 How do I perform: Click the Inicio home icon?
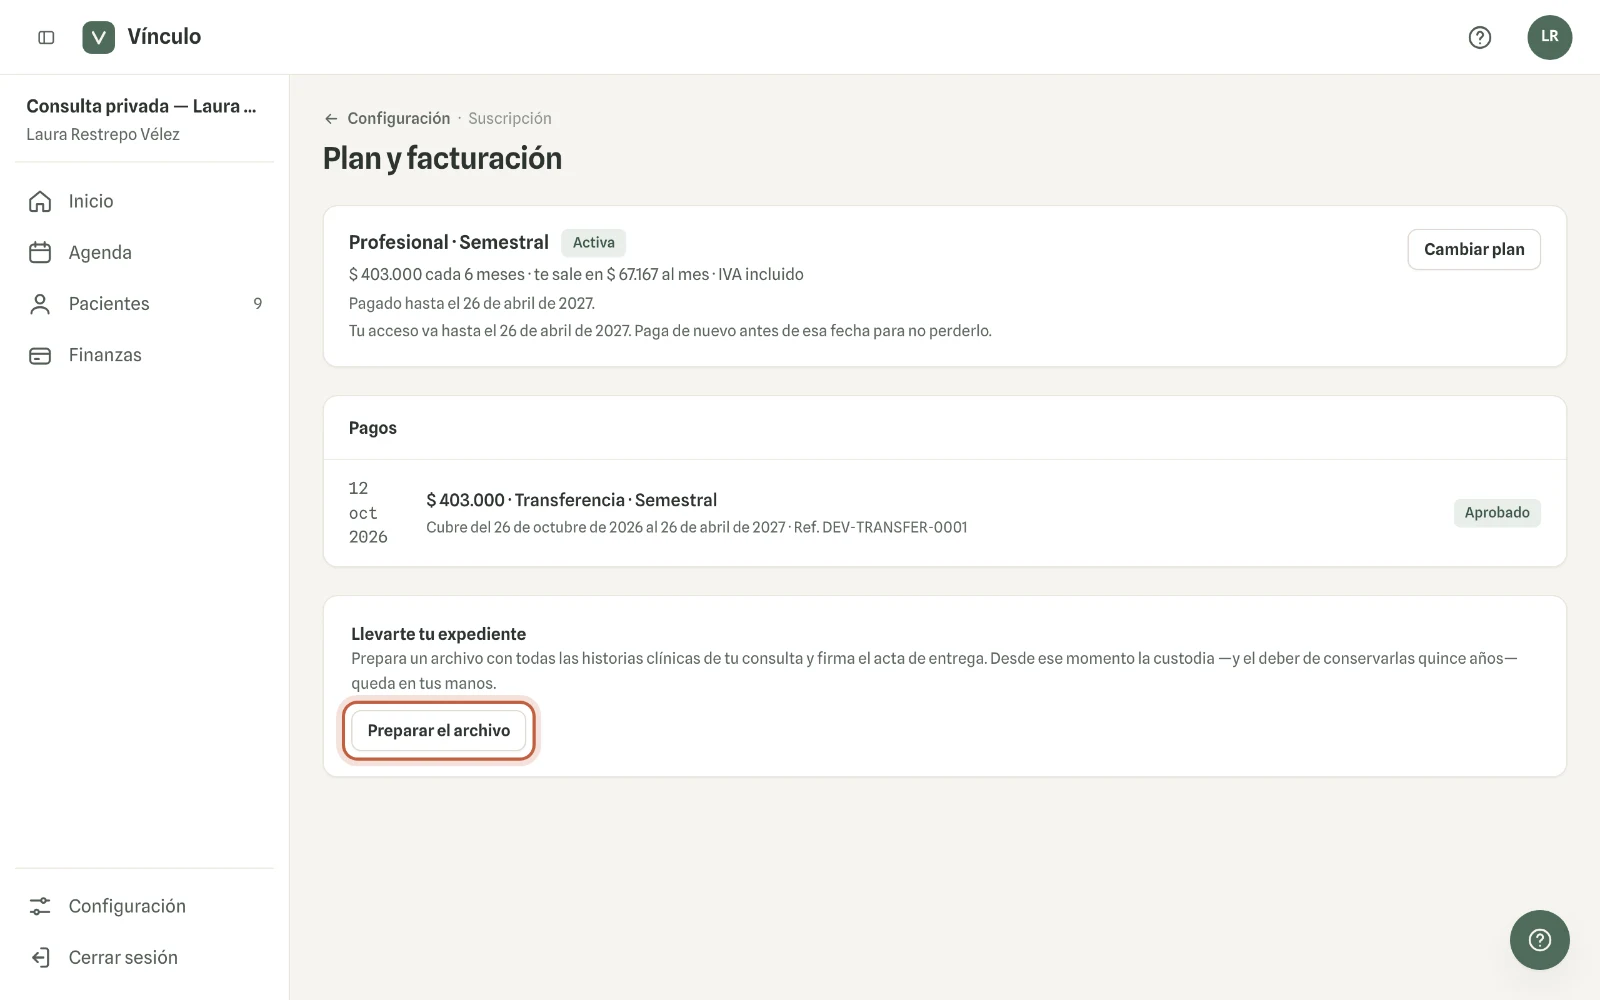pos(40,201)
